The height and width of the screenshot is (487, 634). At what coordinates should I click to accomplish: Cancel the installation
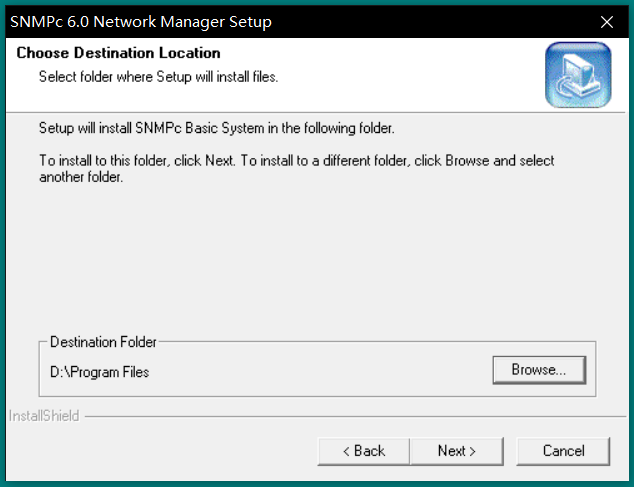pos(563,451)
